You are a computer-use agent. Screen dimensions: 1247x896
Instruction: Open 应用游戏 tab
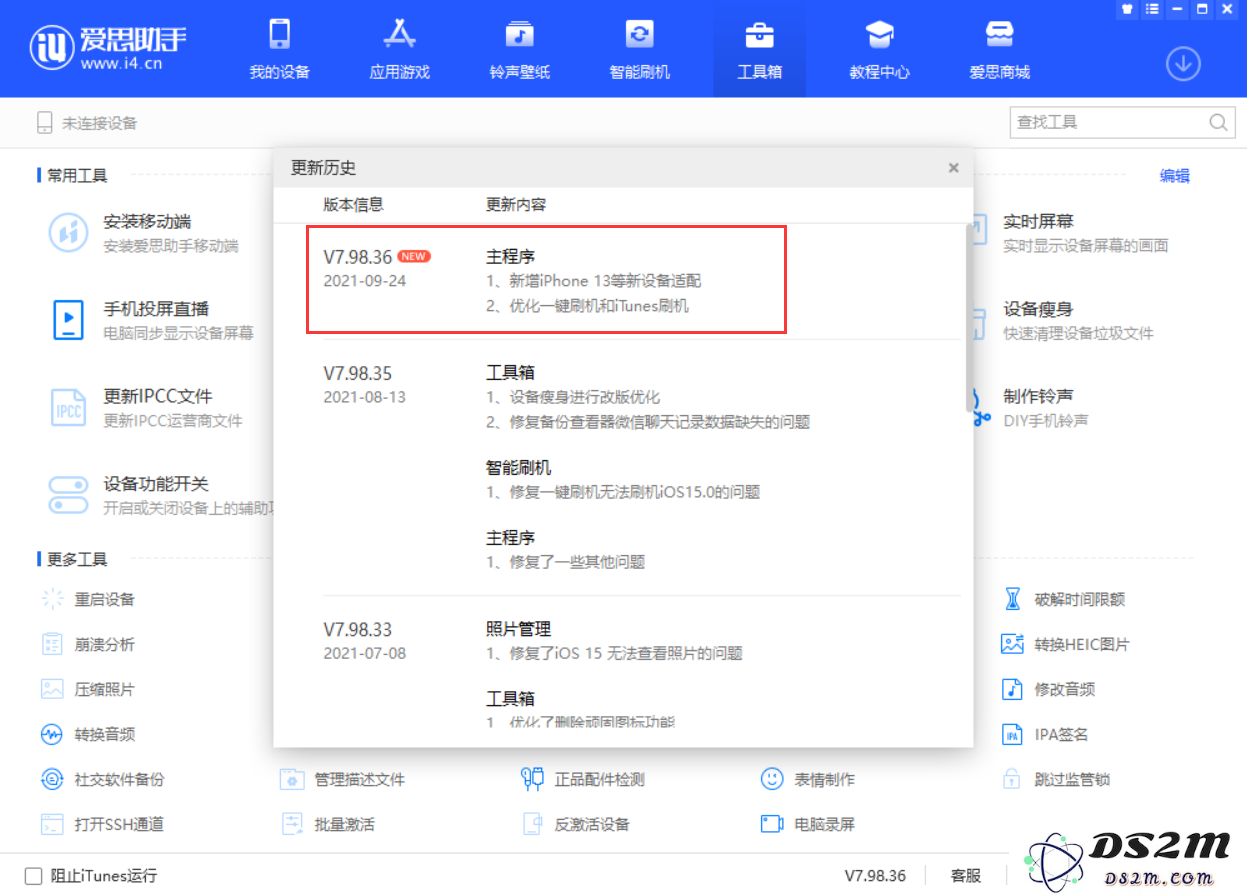coord(399,49)
